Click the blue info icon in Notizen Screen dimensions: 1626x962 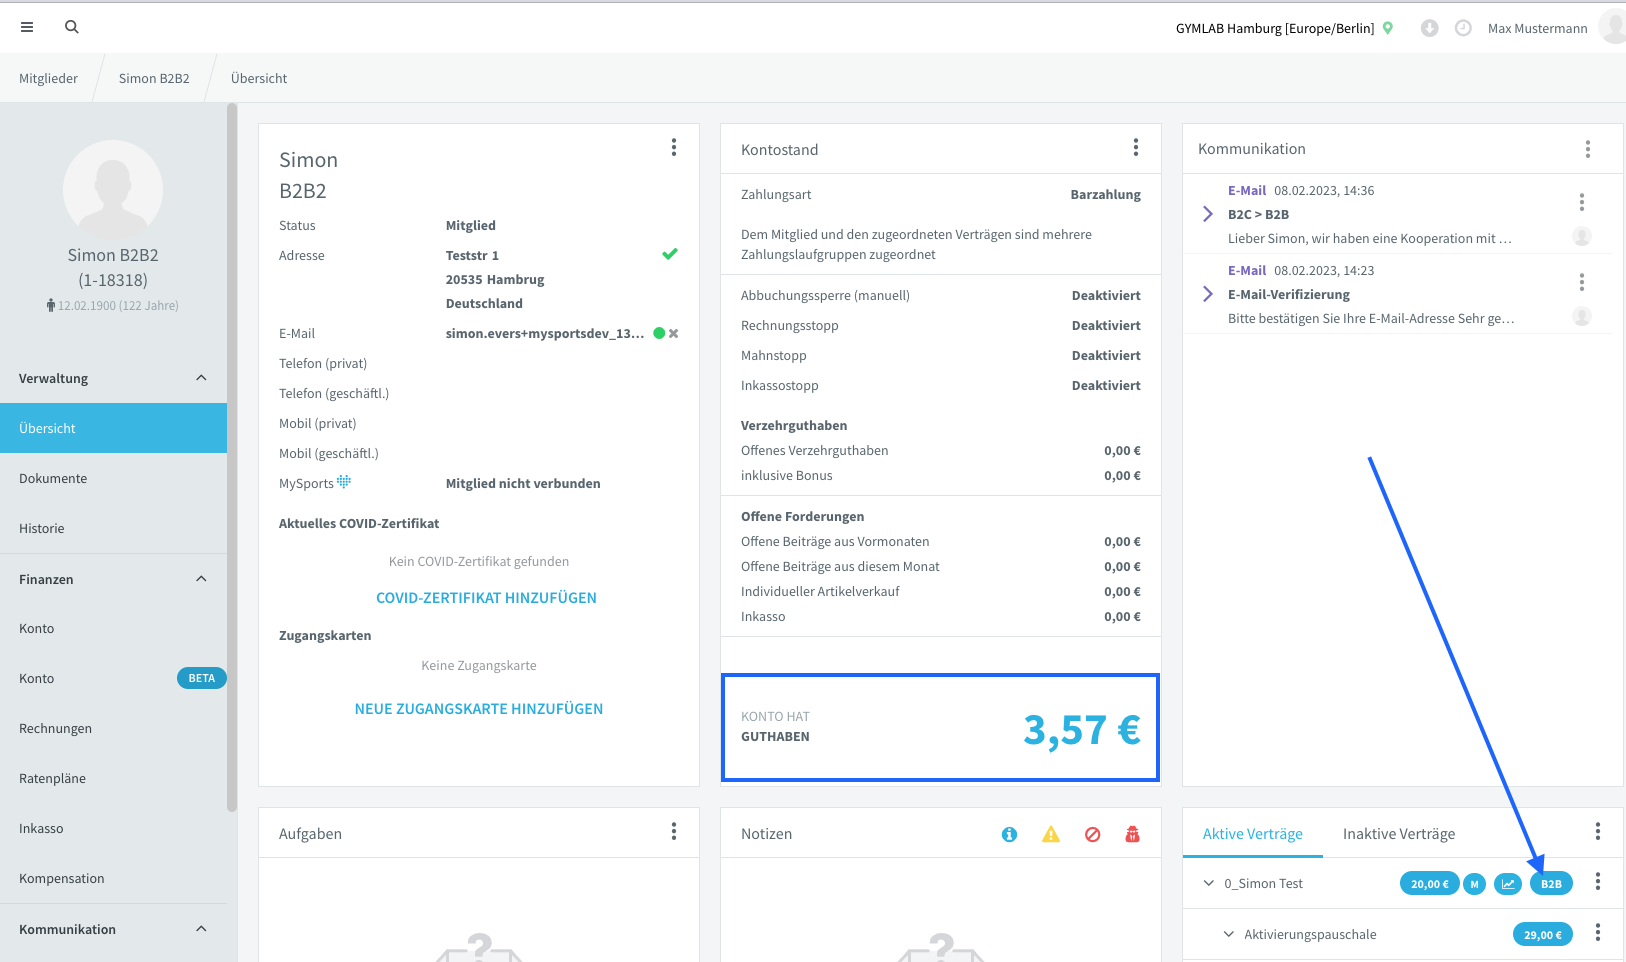pyautogui.click(x=1009, y=834)
